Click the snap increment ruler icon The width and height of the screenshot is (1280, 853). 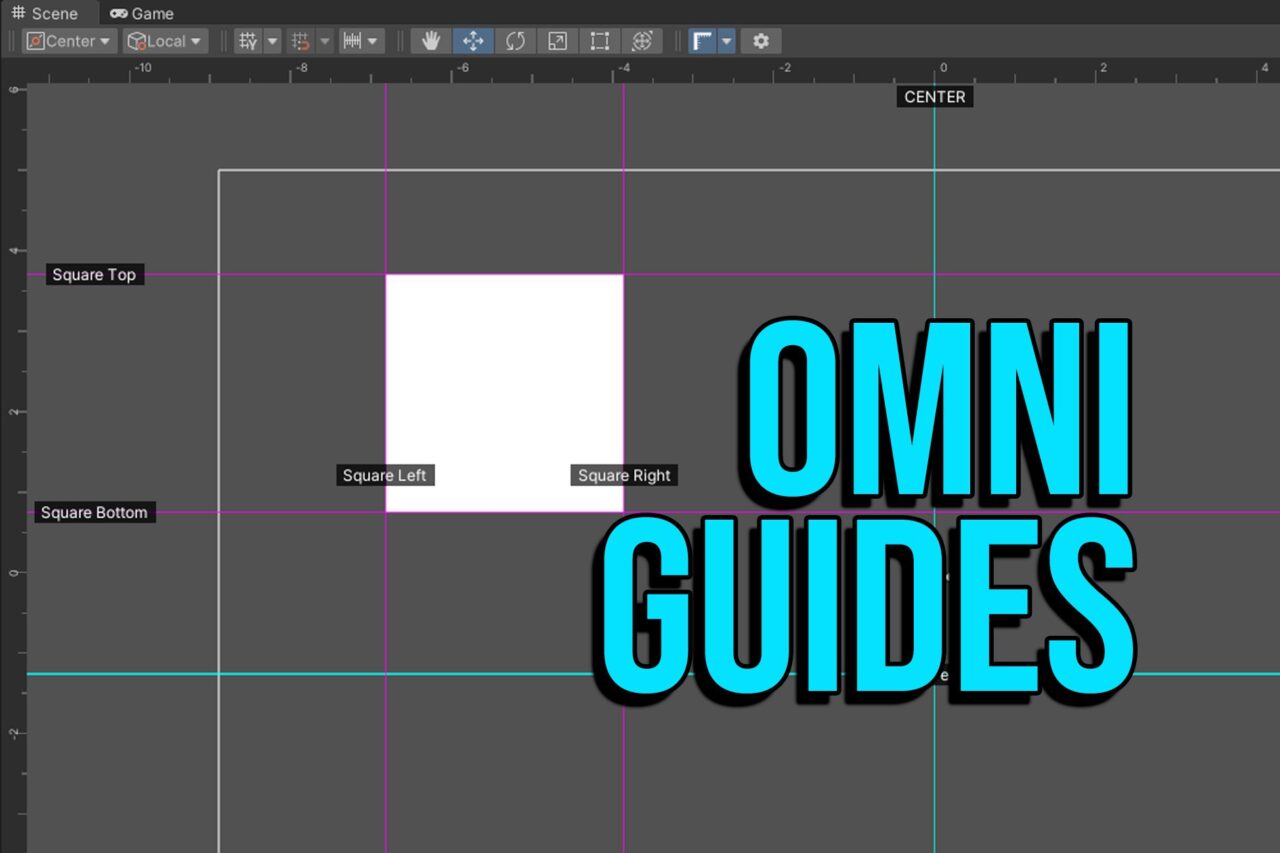[x=354, y=41]
